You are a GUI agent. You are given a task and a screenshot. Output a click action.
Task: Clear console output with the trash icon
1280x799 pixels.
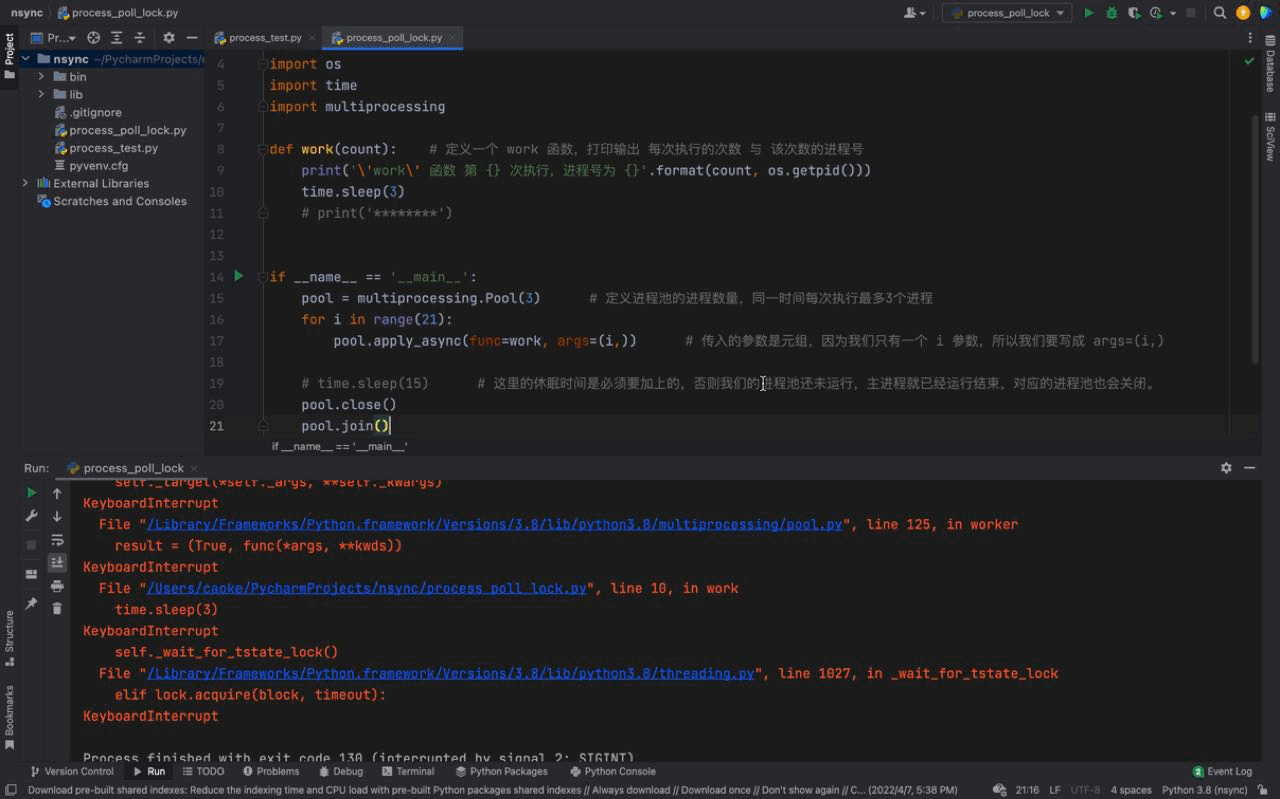point(57,608)
